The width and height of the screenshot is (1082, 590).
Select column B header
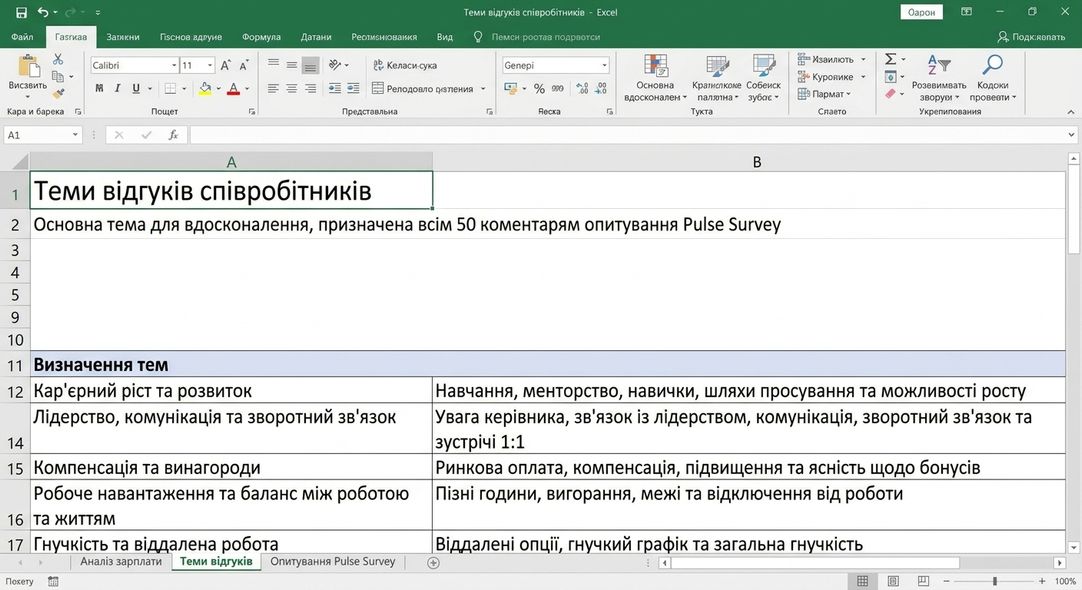[x=756, y=162]
